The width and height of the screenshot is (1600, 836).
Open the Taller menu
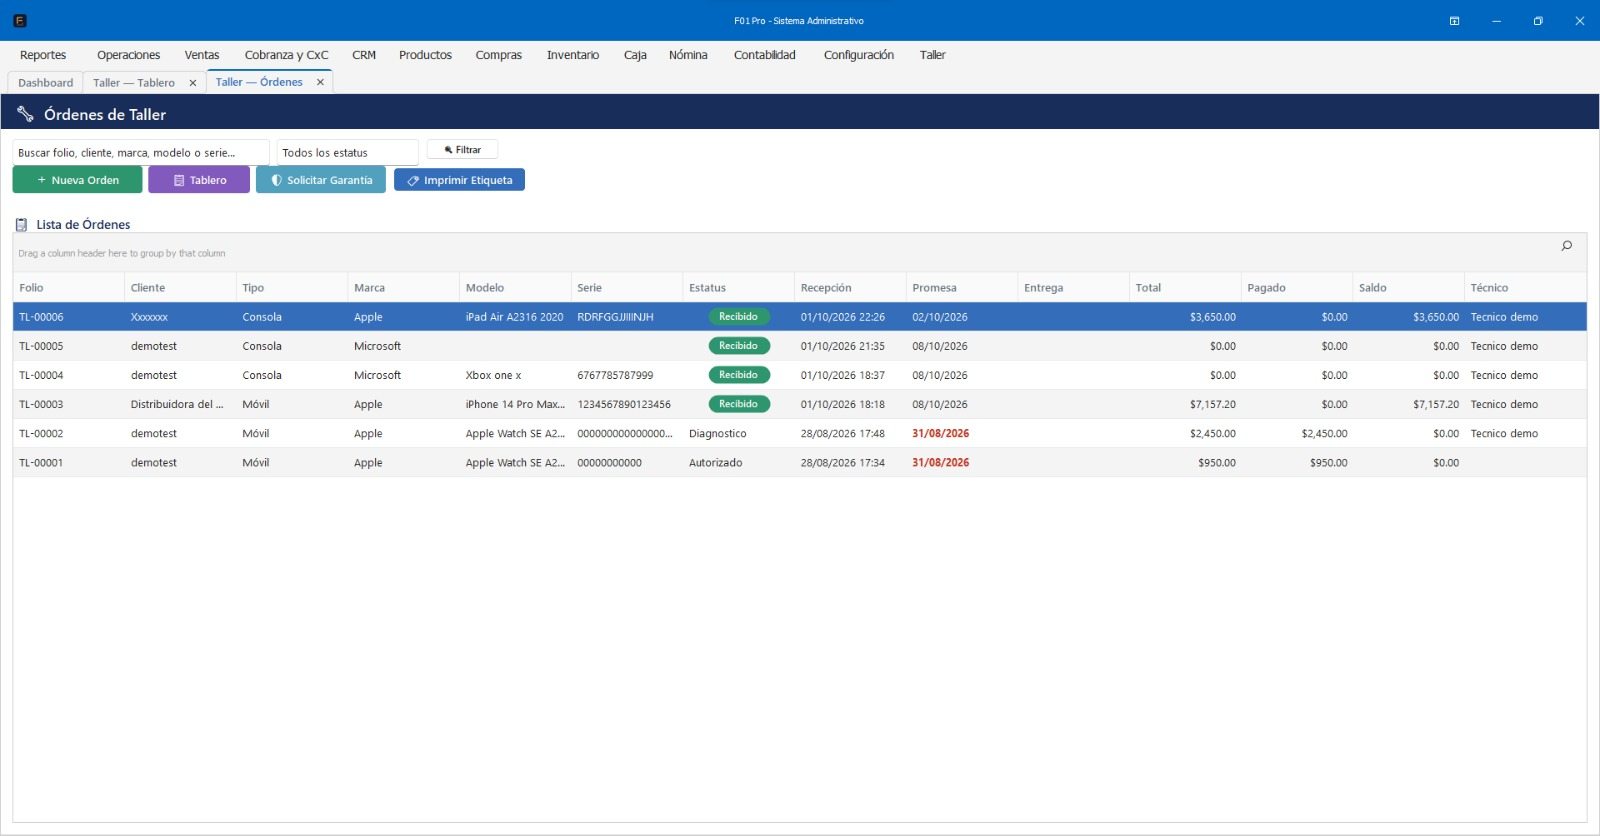click(932, 55)
